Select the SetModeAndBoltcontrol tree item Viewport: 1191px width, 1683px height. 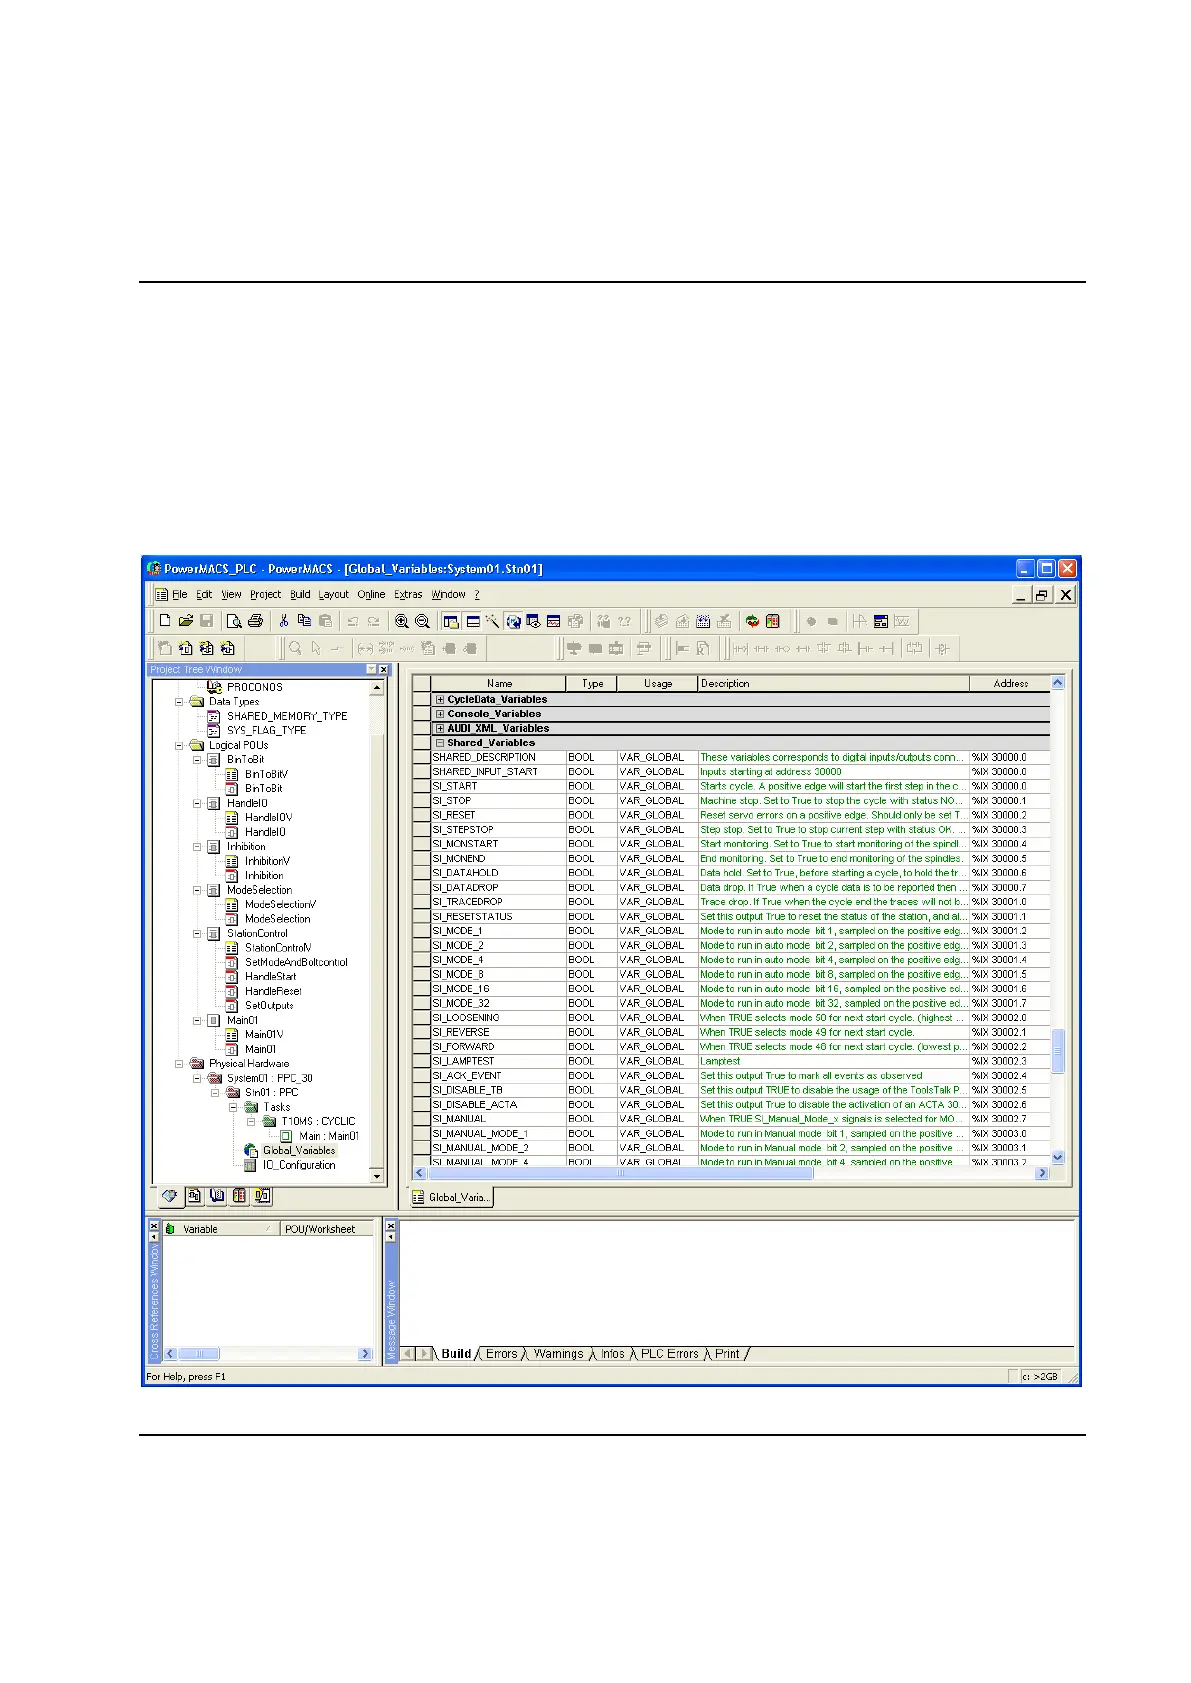[x=296, y=962]
